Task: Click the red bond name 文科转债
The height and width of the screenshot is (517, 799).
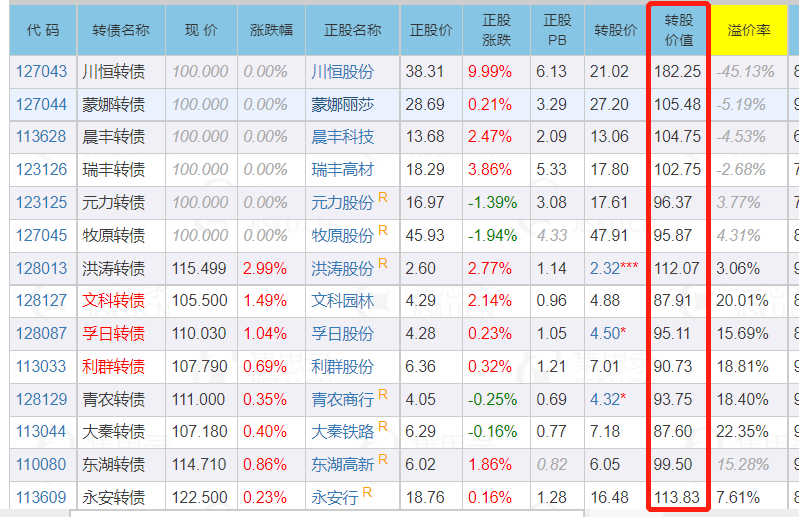Action: (x=114, y=301)
